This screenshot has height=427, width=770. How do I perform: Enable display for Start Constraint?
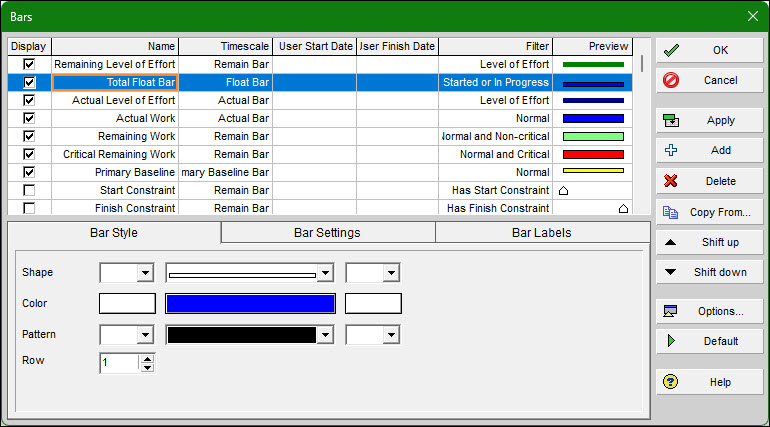pyautogui.click(x=29, y=190)
